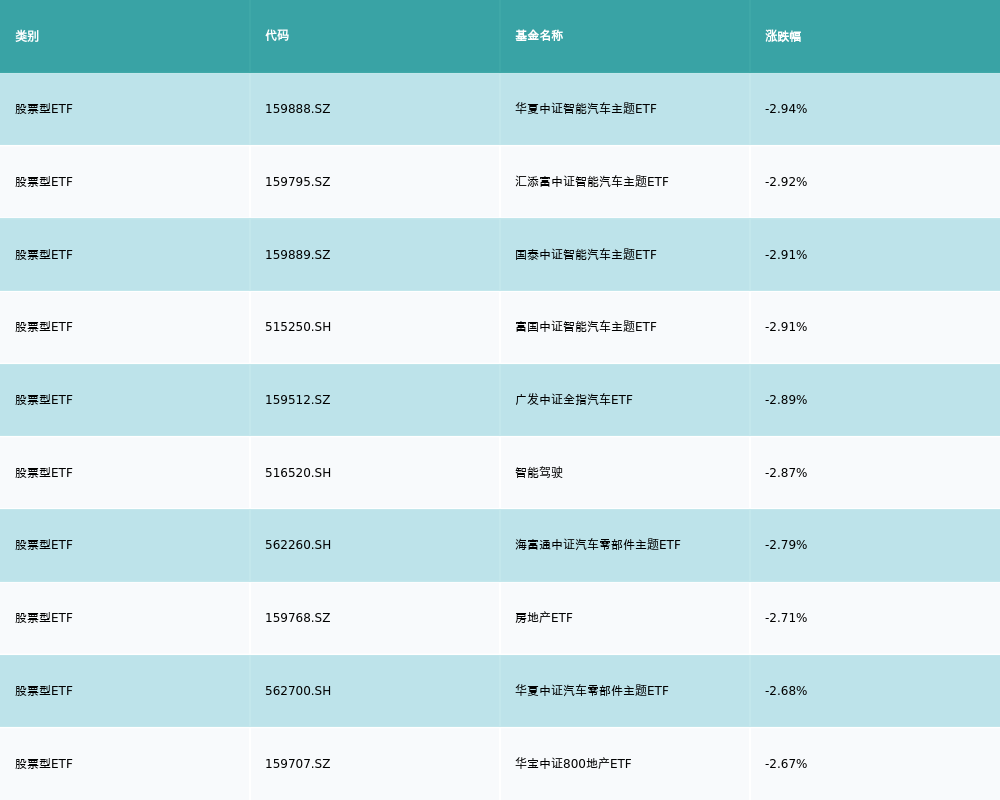Click 股票型ETF in the 159707.SZ row
Screen dimensions: 1000x800
(x=44, y=764)
